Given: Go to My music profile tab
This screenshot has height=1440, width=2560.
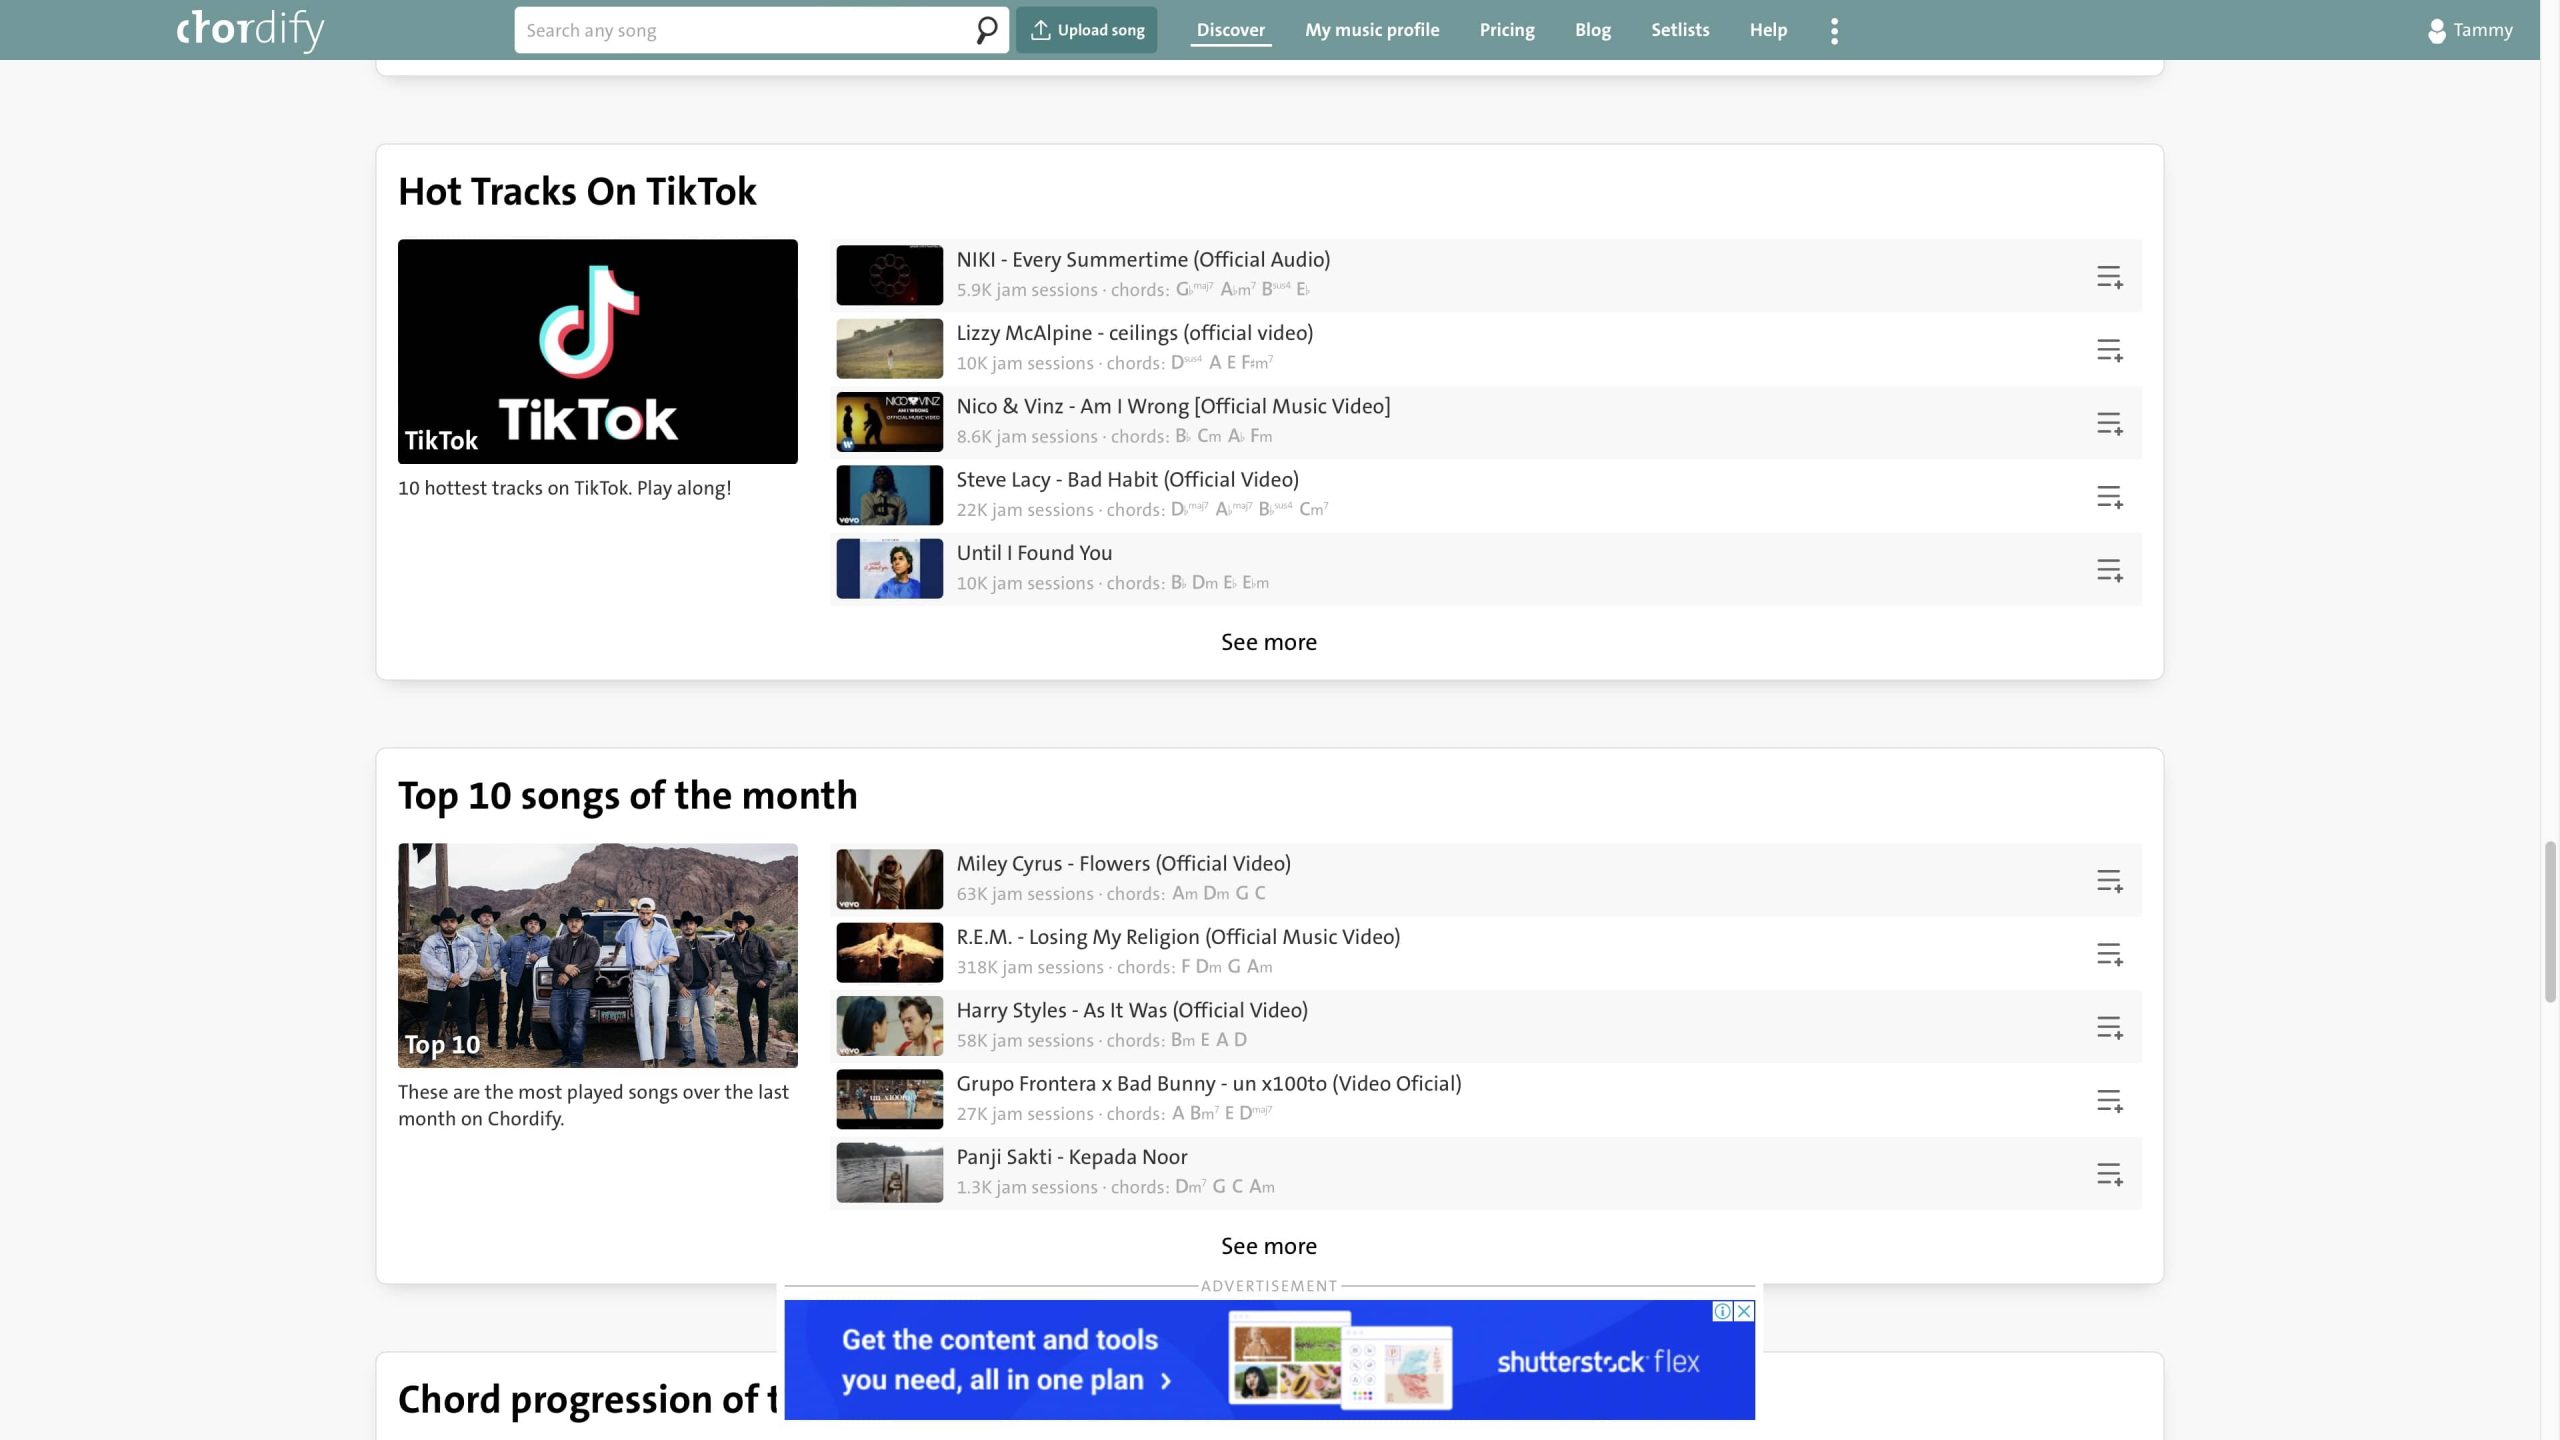Looking at the screenshot, I should point(1371,30).
